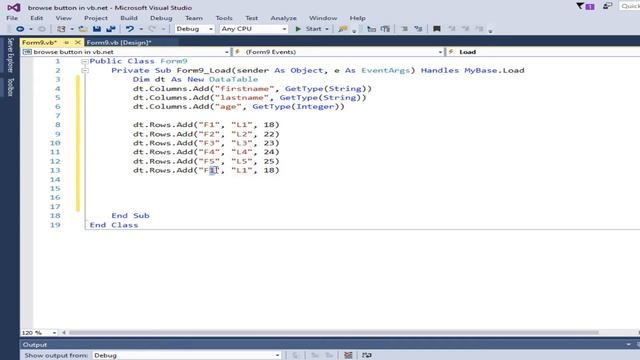Click the "firstname" string on line 4
Viewport: 640px width, 360px height.
[x=244, y=89]
